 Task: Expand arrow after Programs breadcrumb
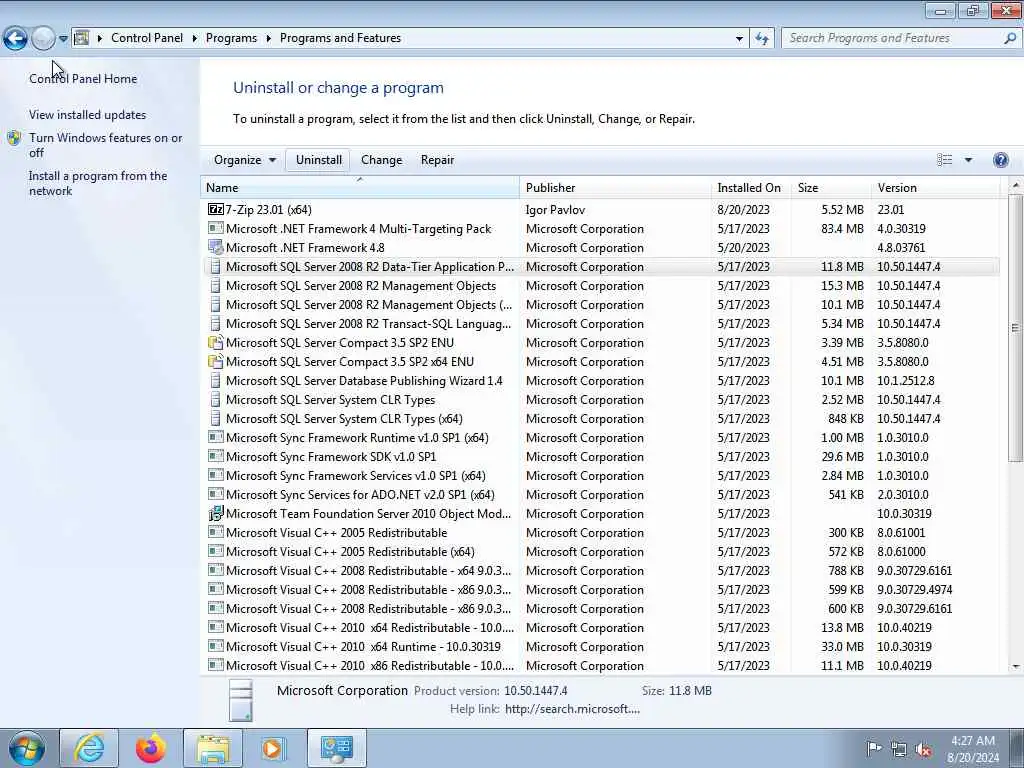[x=268, y=38]
